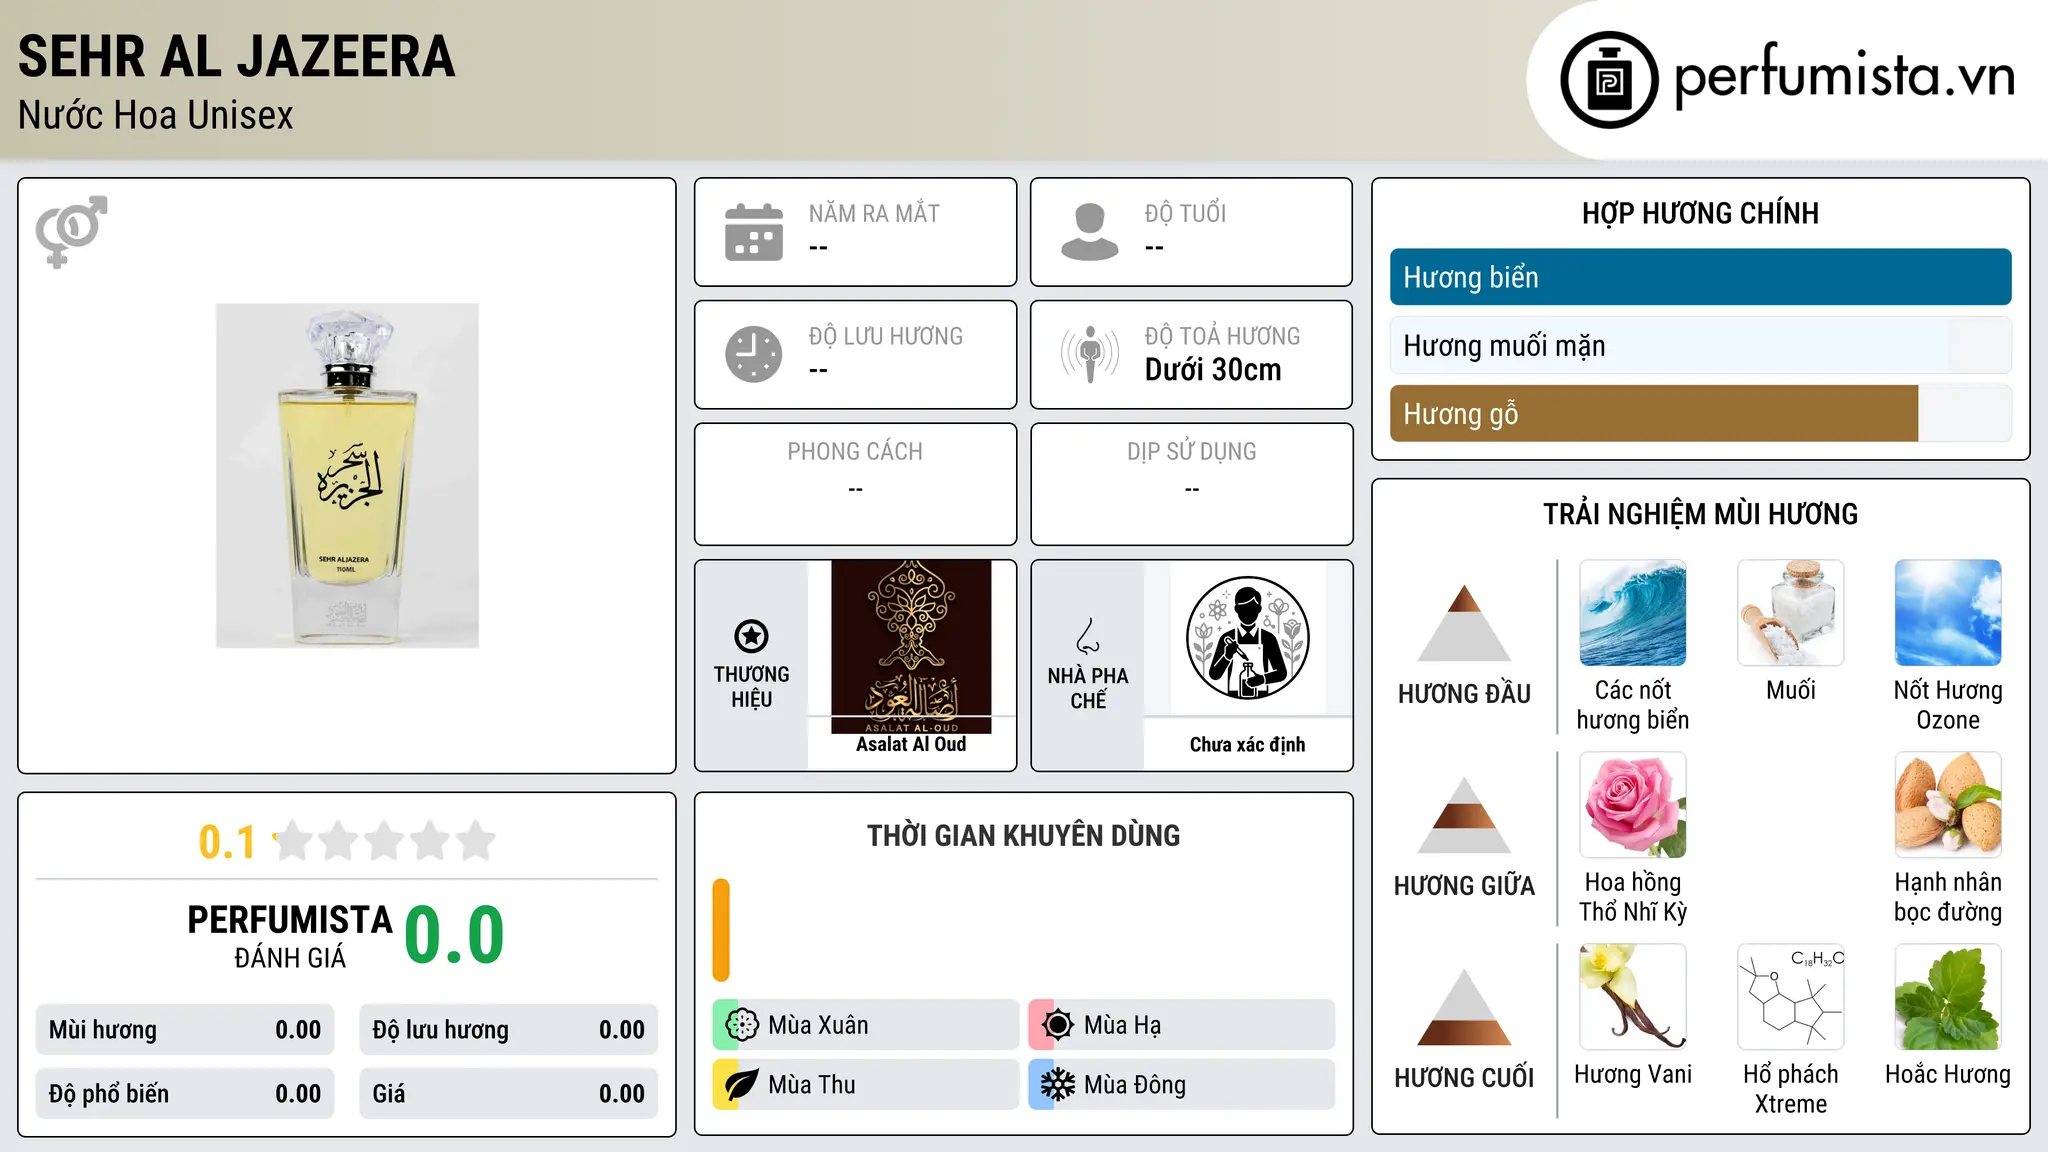Click the star badge icon above Thương hiệu
The width and height of the screenshot is (2048, 1152).
(x=751, y=636)
